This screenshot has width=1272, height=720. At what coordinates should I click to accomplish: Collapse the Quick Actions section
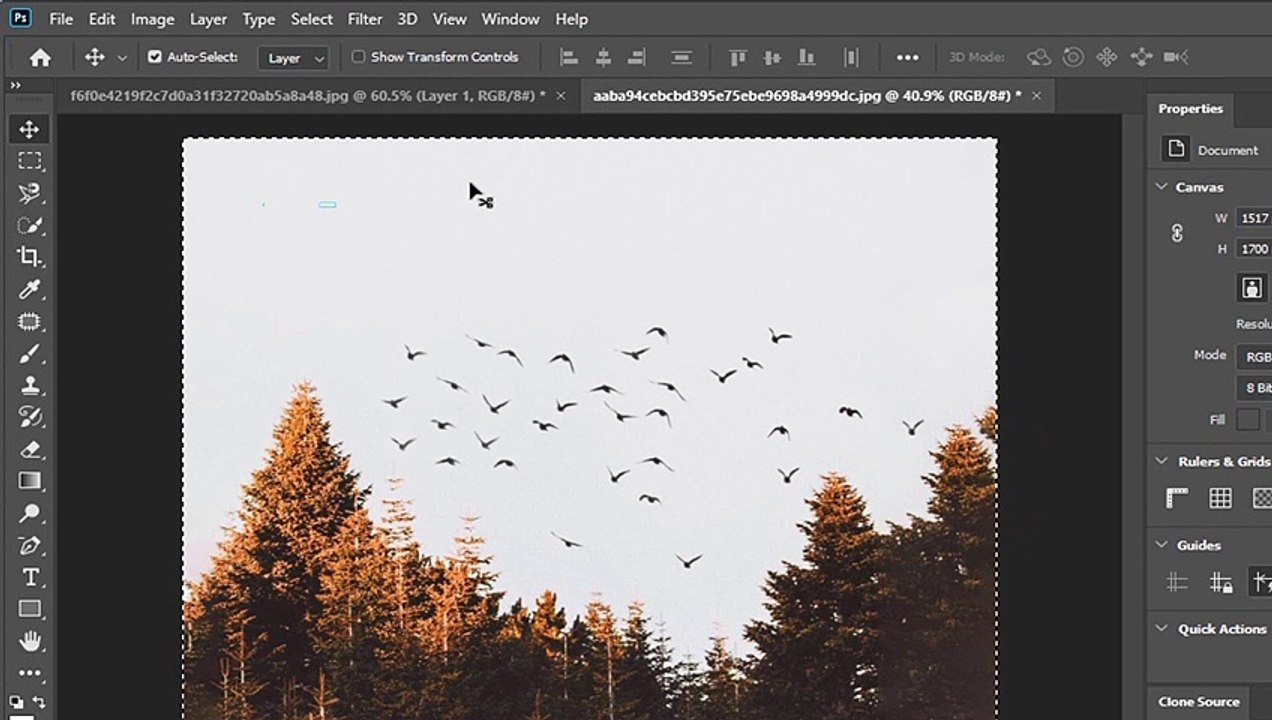[1161, 629]
